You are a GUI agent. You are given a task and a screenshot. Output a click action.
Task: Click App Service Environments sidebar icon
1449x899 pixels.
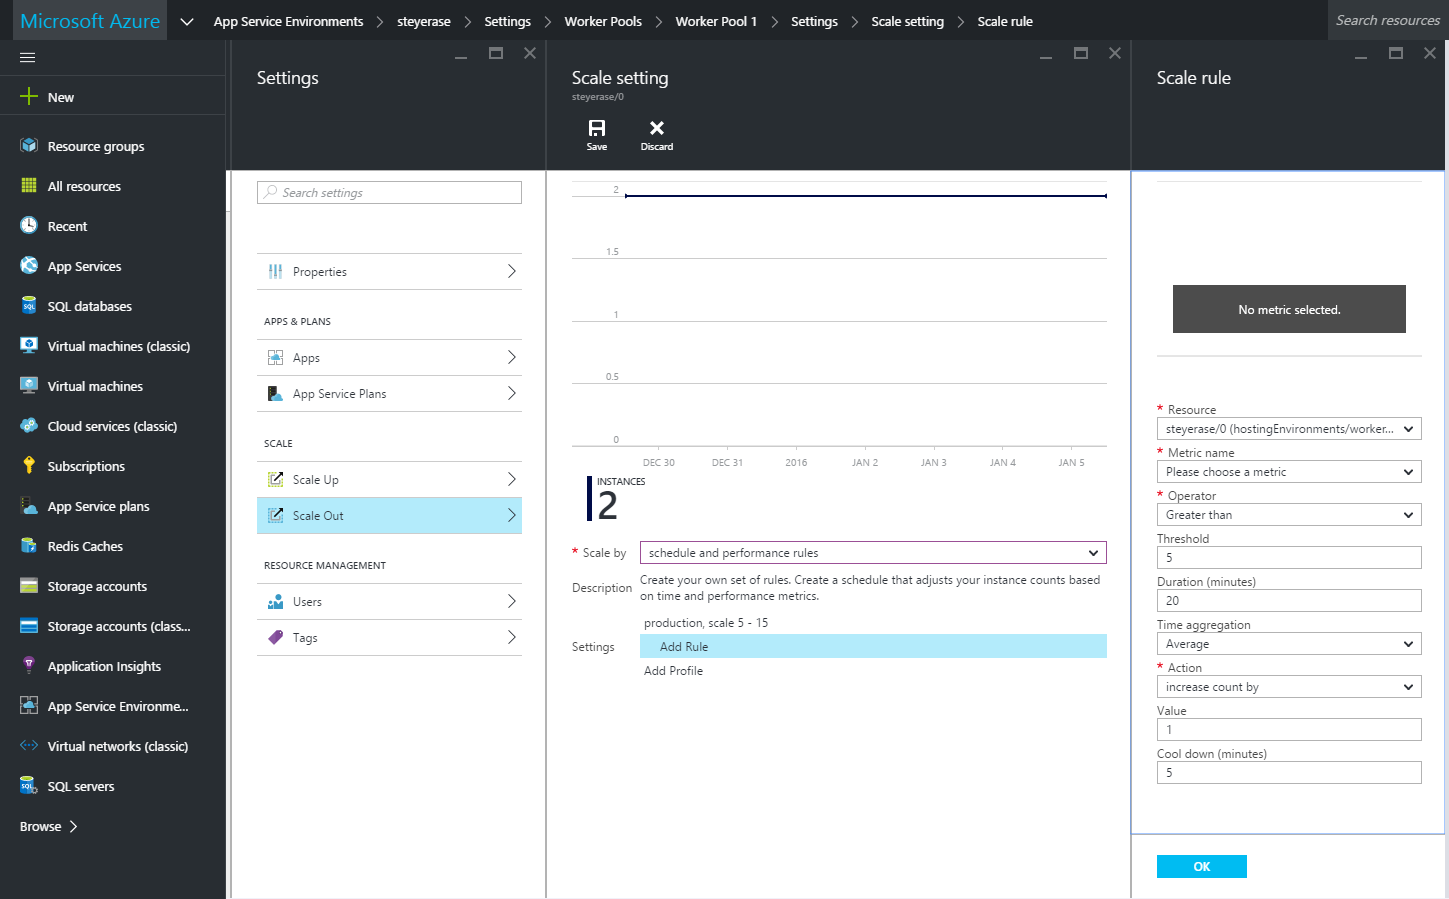click(x=29, y=705)
